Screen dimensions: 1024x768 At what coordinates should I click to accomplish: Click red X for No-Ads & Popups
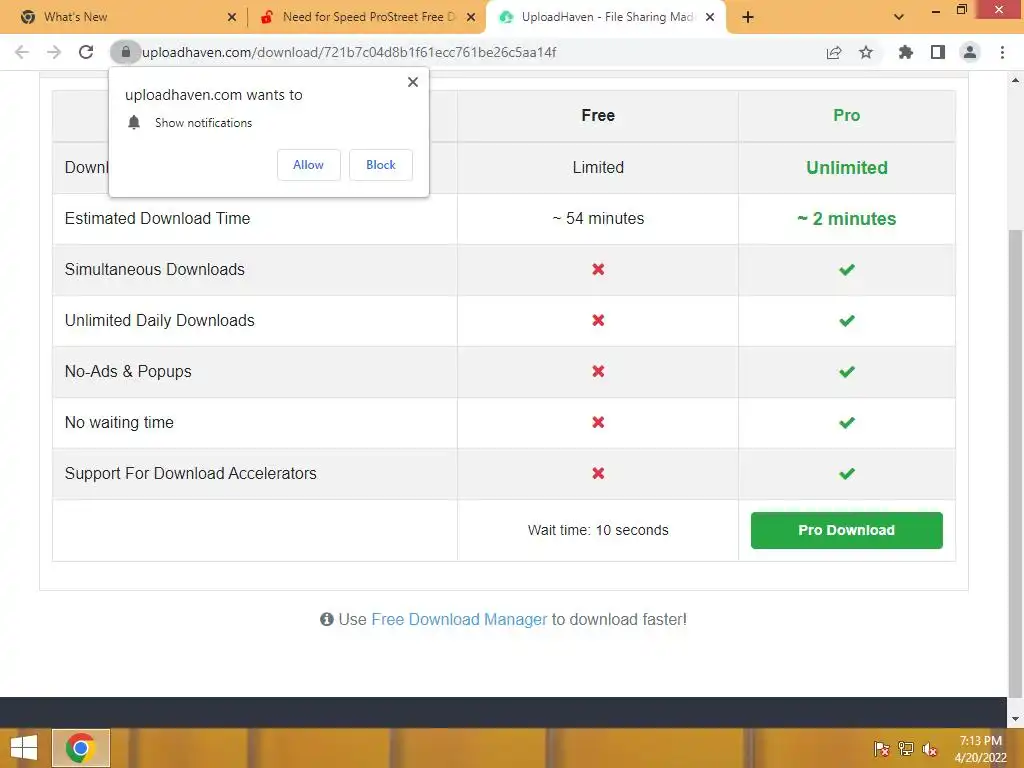pyautogui.click(x=598, y=371)
